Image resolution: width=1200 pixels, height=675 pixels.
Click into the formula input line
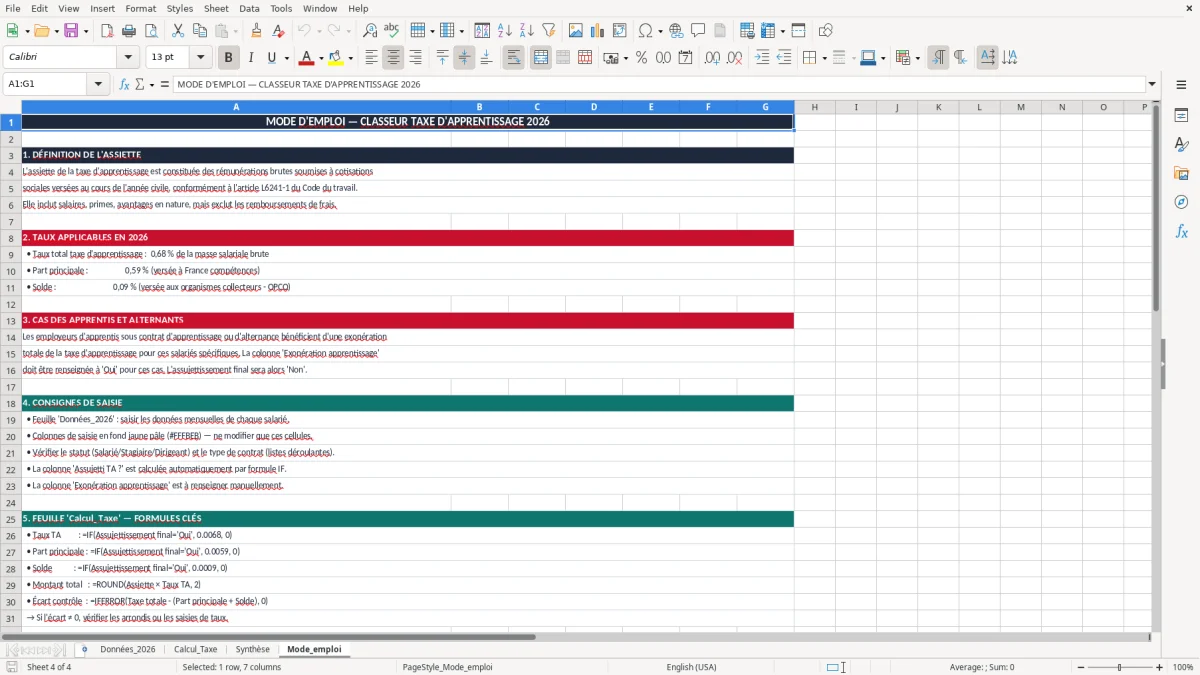658,84
